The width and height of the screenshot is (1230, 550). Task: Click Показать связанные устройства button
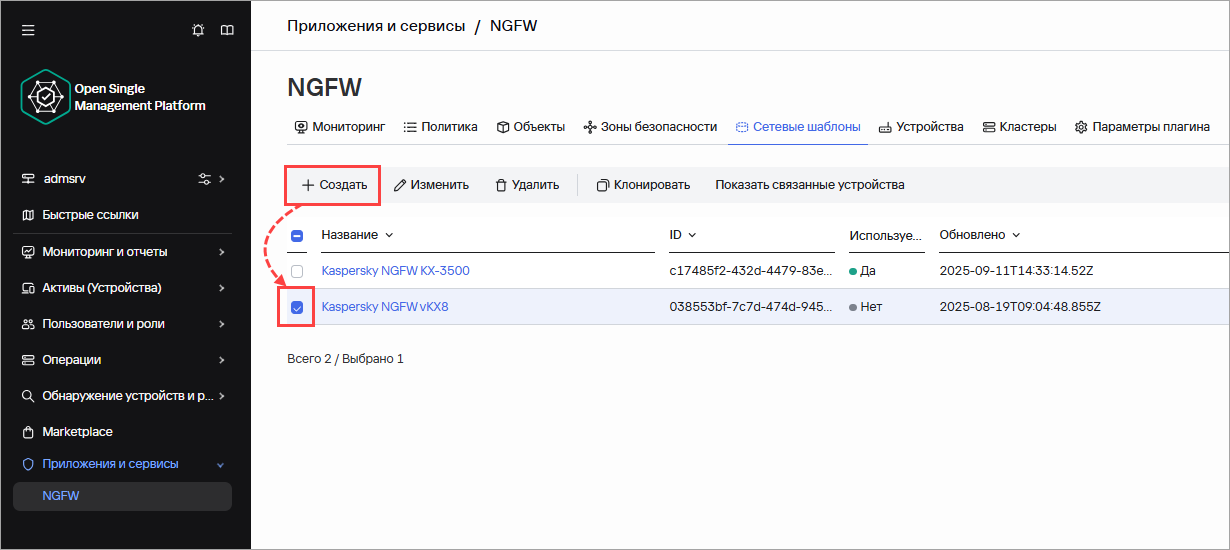tap(810, 185)
